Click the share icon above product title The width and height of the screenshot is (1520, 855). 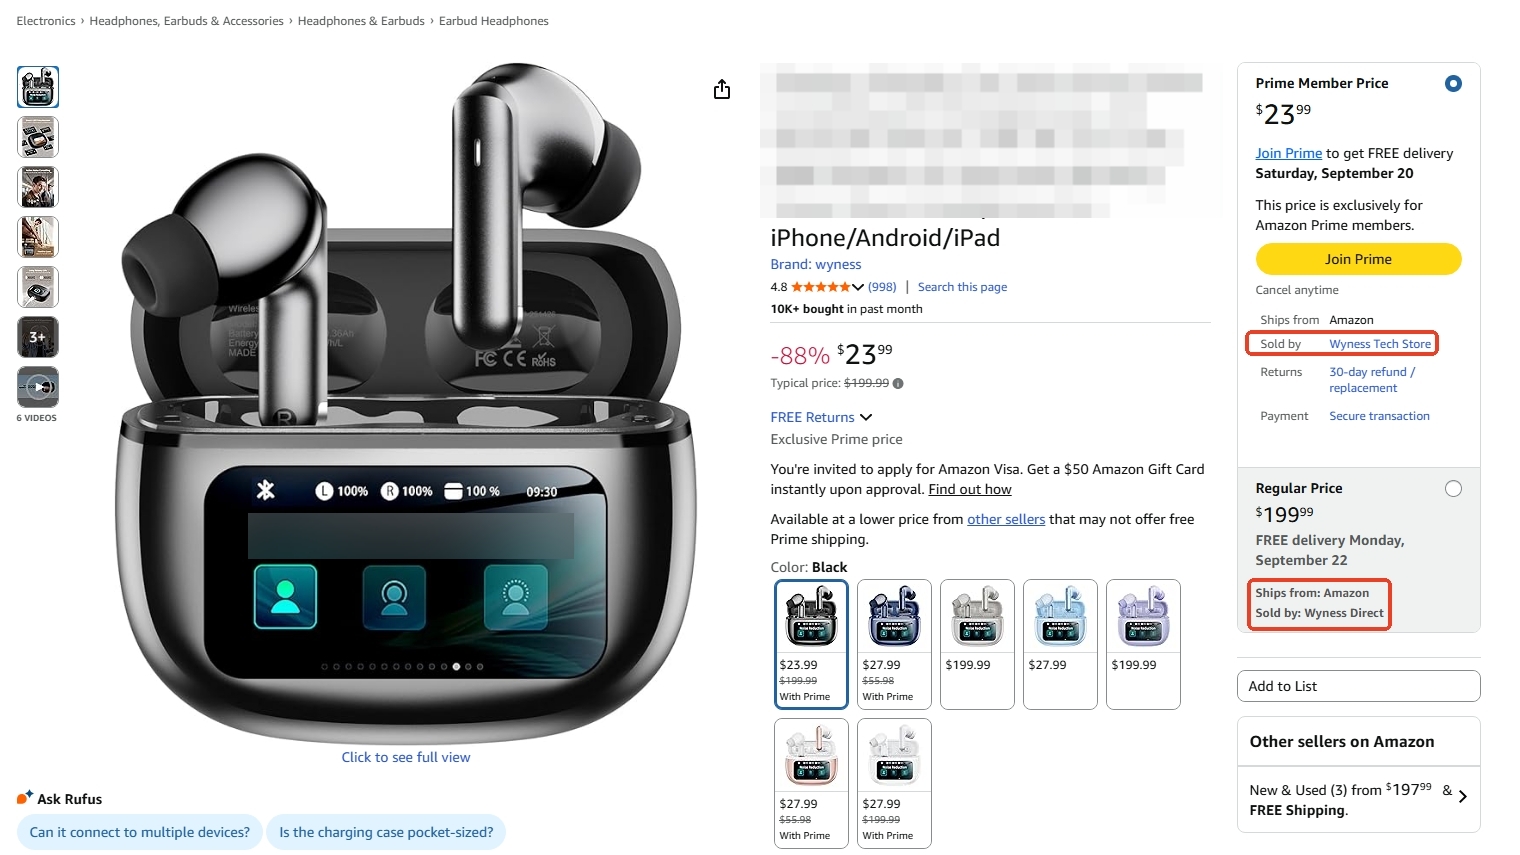pyautogui.click(x=722, y=90)
